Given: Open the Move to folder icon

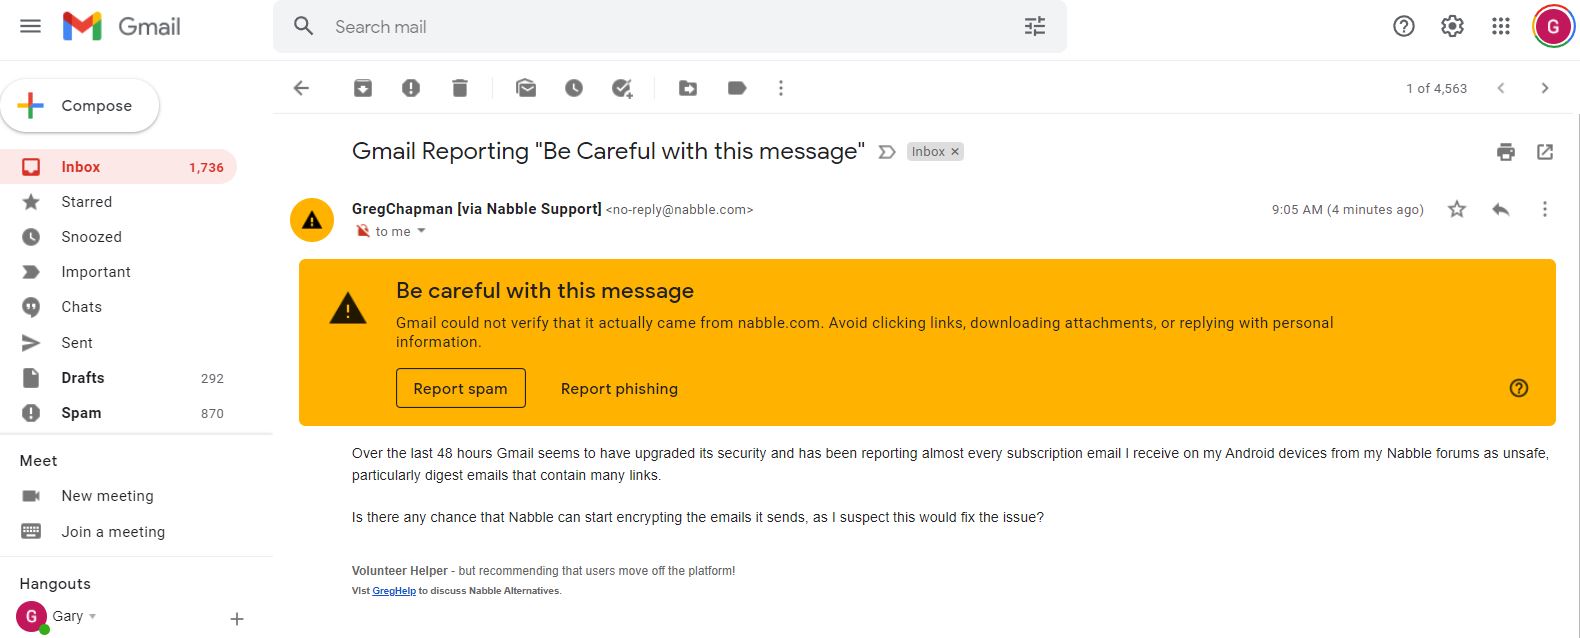Looking at the screenshot, I should (688, 88).
